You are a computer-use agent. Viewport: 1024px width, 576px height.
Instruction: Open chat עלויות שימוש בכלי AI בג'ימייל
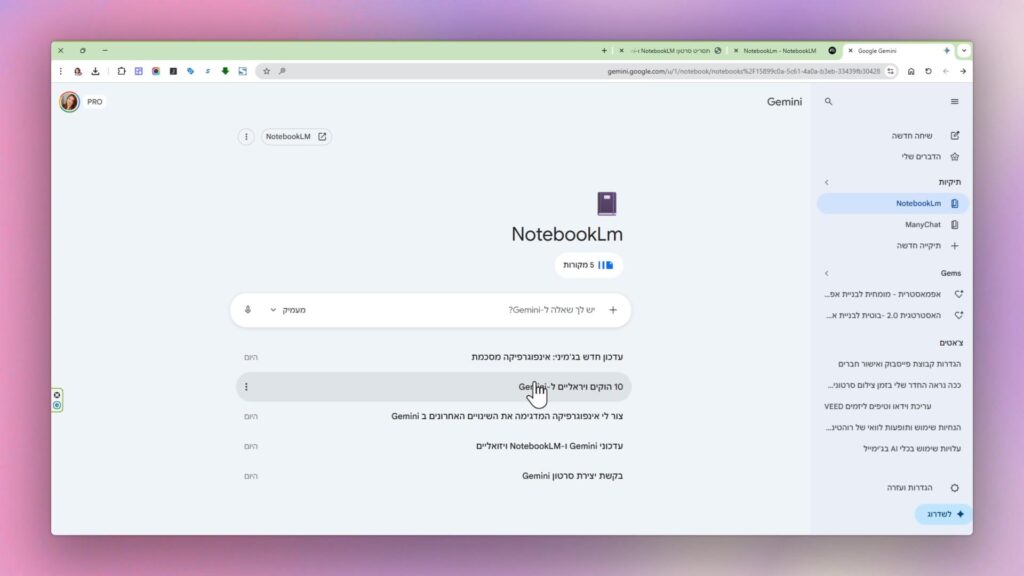click(x=912, y=449)
